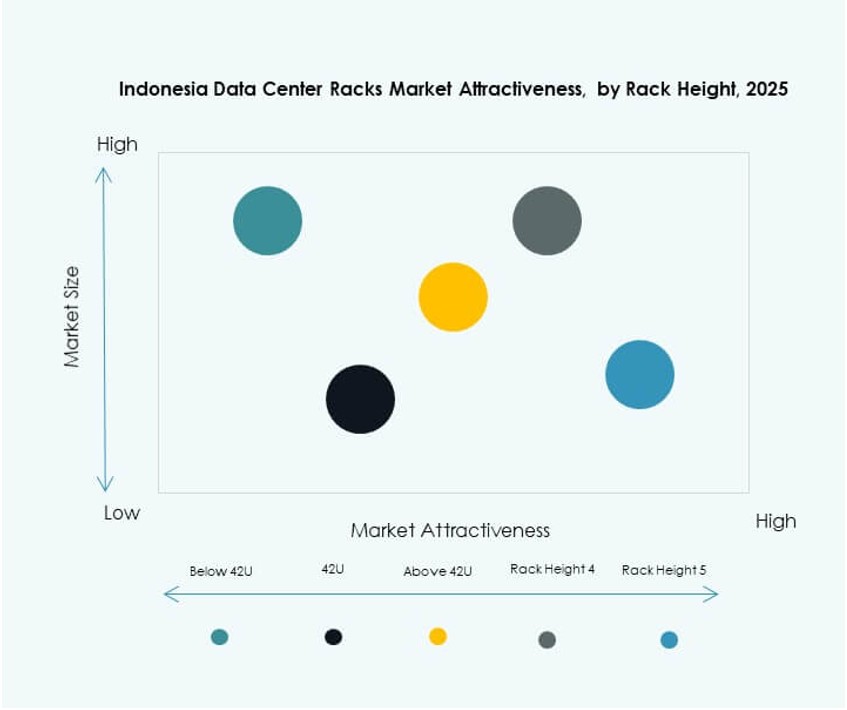Select the blue Rack Height 5 bubble
The image size is (847, 710).
641,373
